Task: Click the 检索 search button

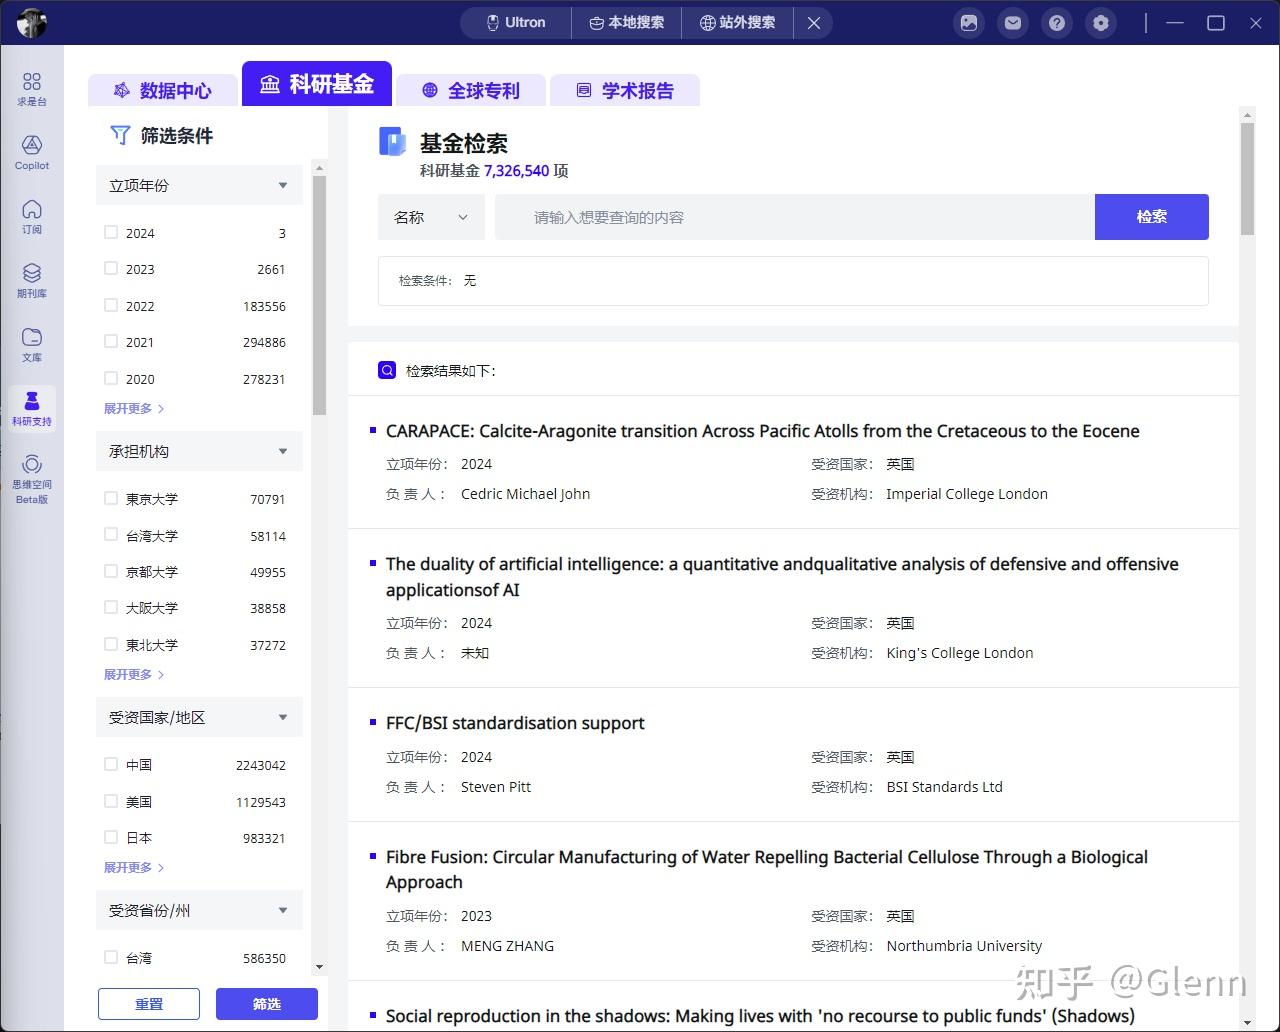Action: point(1151,217)
